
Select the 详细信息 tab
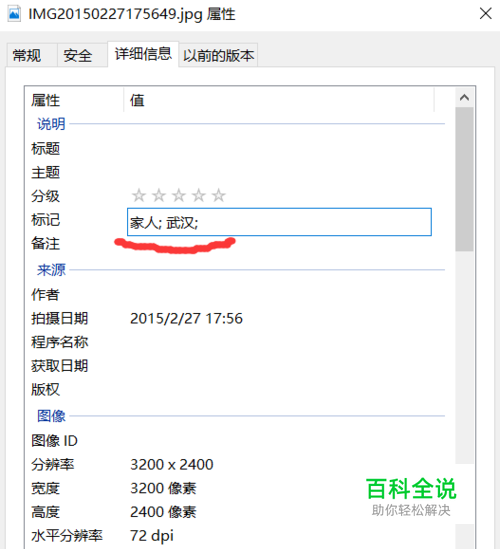143,54
